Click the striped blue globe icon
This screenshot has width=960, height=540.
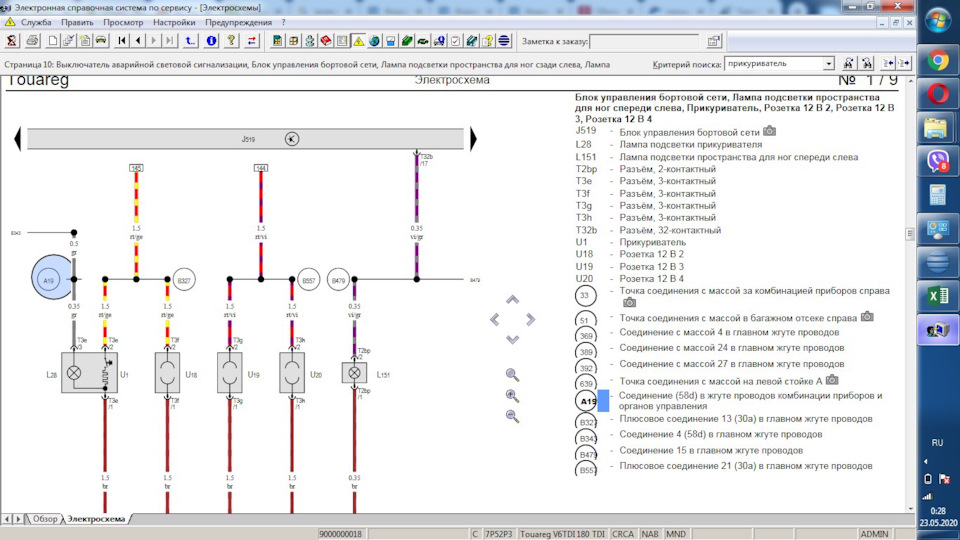(x=504, y=41)
